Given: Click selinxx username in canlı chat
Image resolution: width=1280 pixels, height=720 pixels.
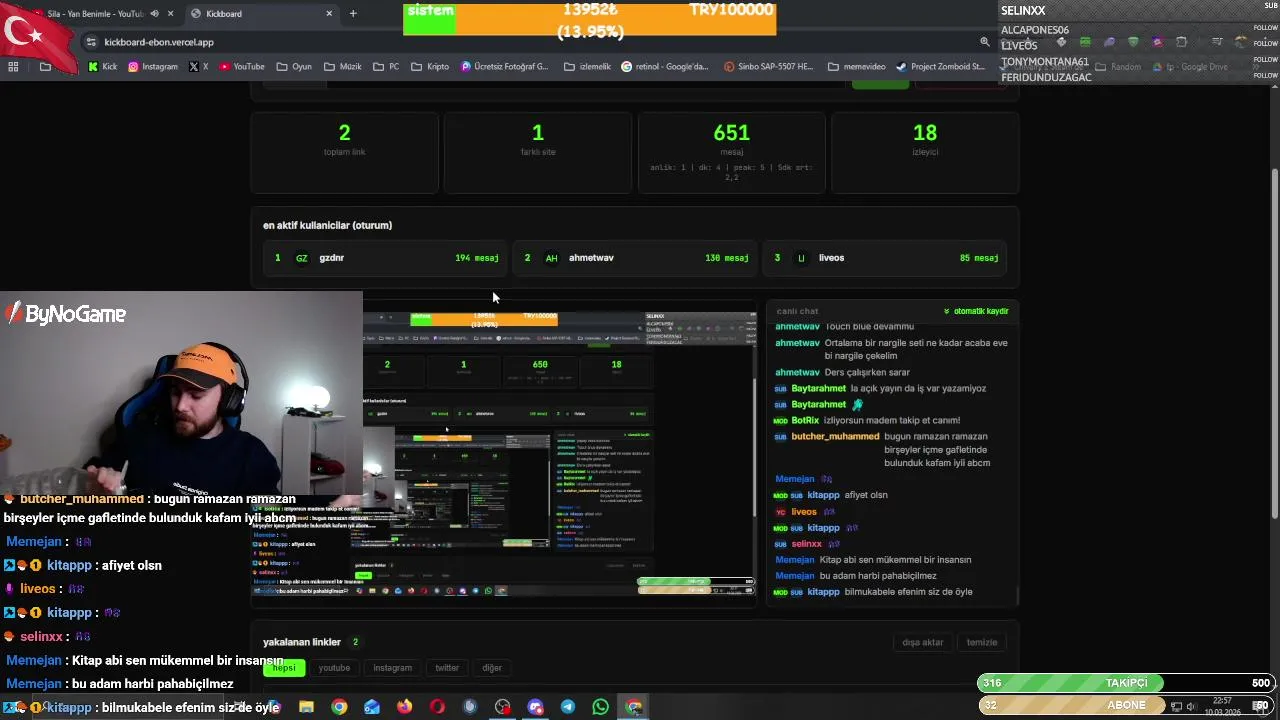Looking at the screenshot, I should [x=806, y=544].
